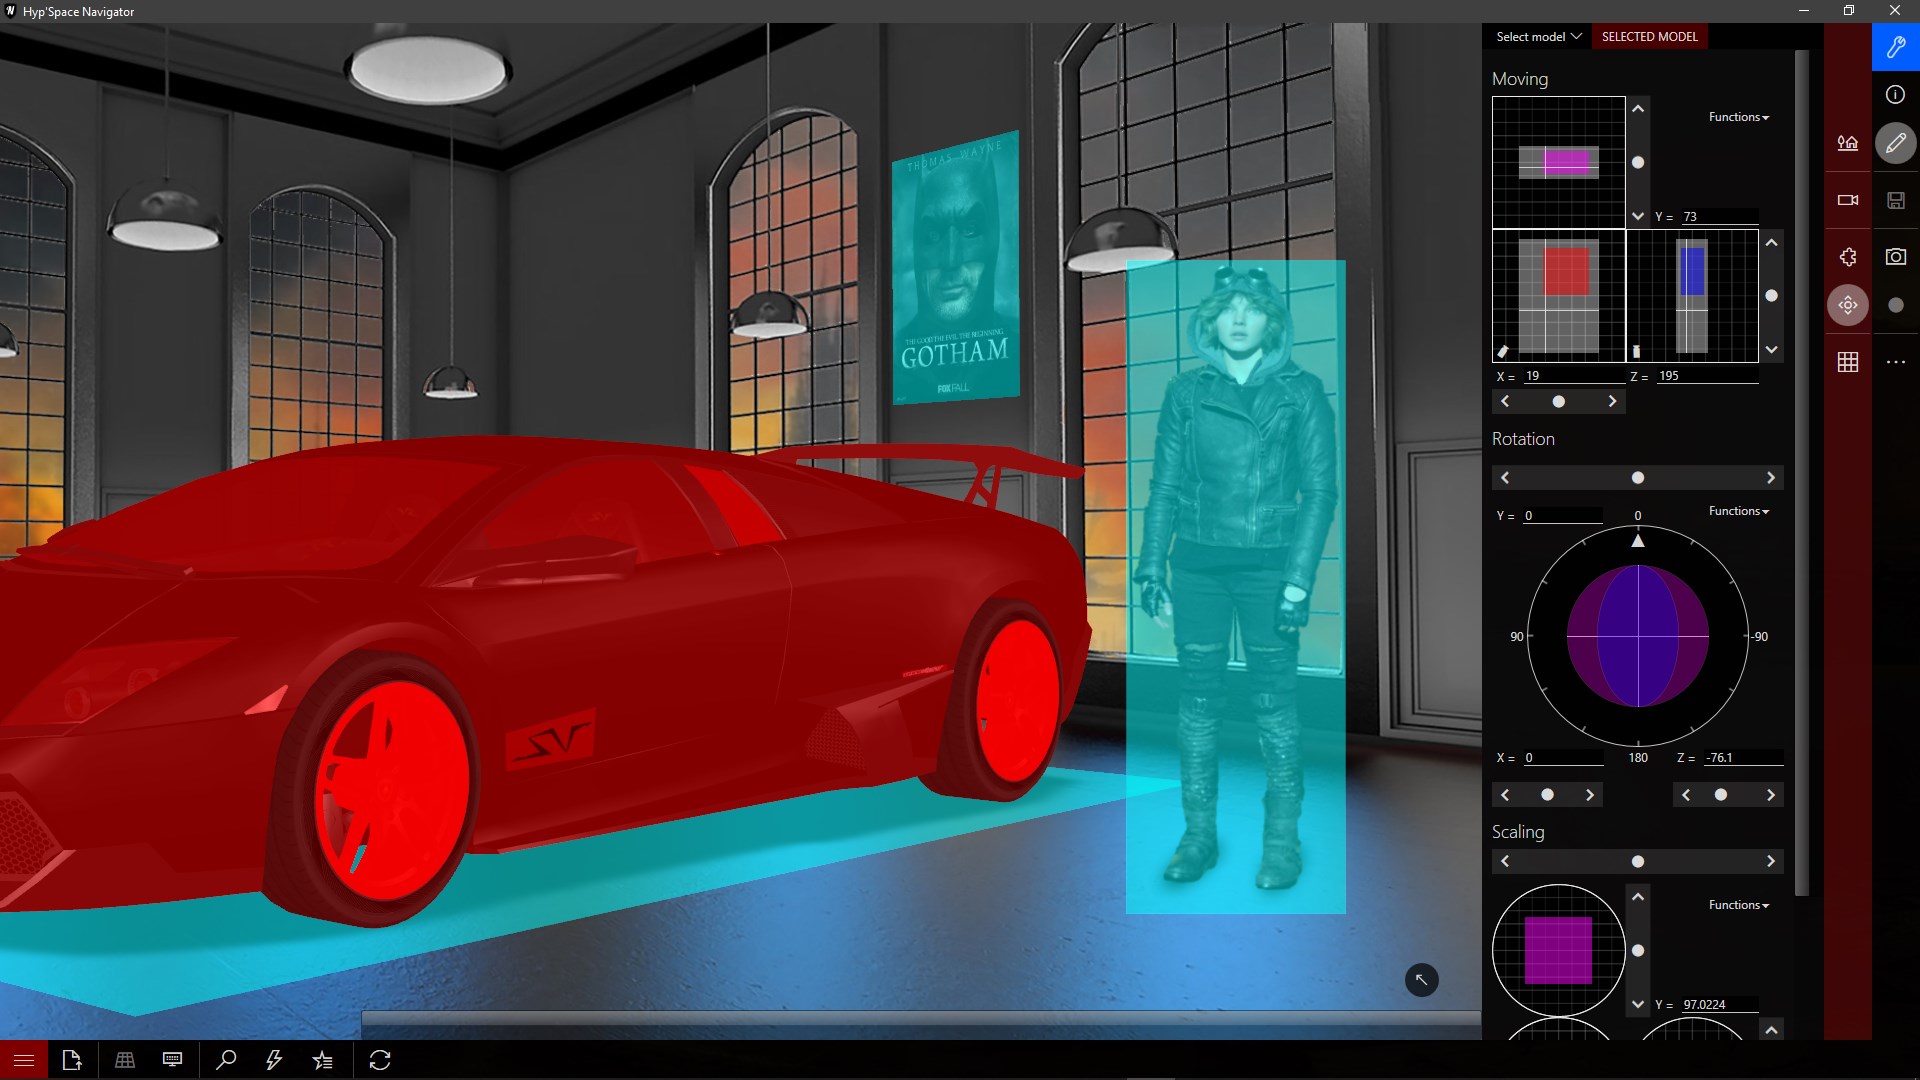The image size is (1920, 1080).
Task: Expand Functions dropdown in Rotation section
Action: pyautogui.click(x=1738, y=511)
